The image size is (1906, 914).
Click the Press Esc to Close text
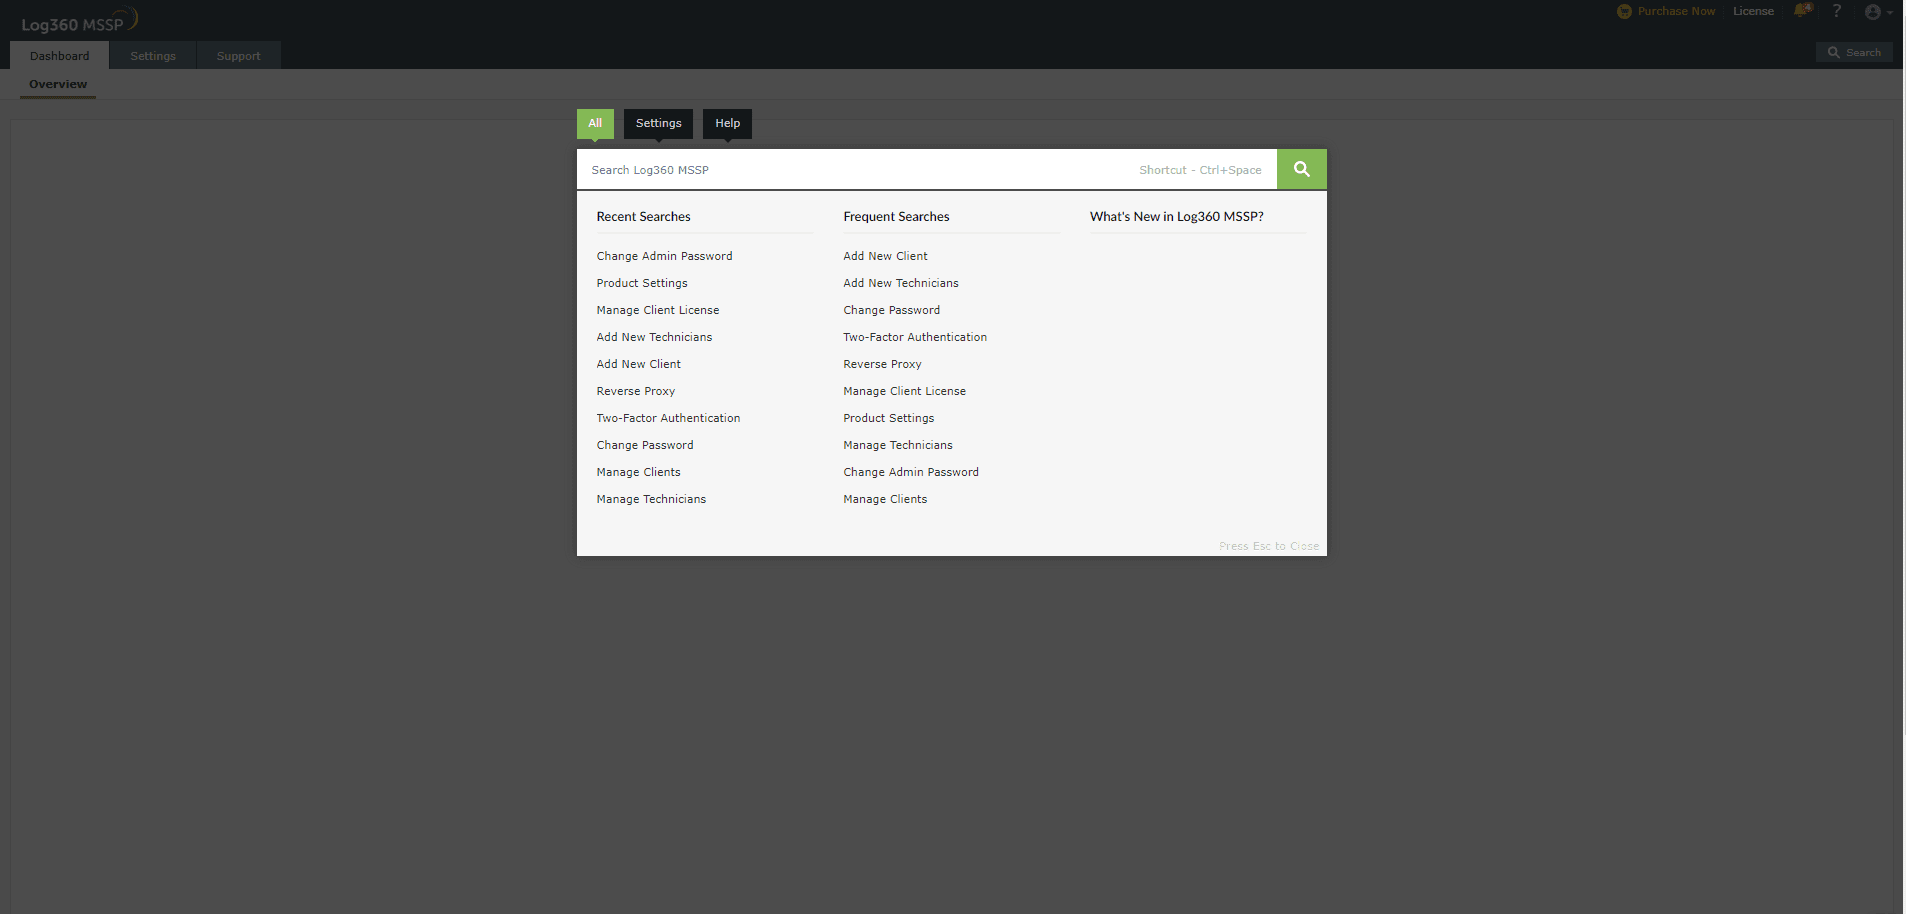tap(1269, 546)
